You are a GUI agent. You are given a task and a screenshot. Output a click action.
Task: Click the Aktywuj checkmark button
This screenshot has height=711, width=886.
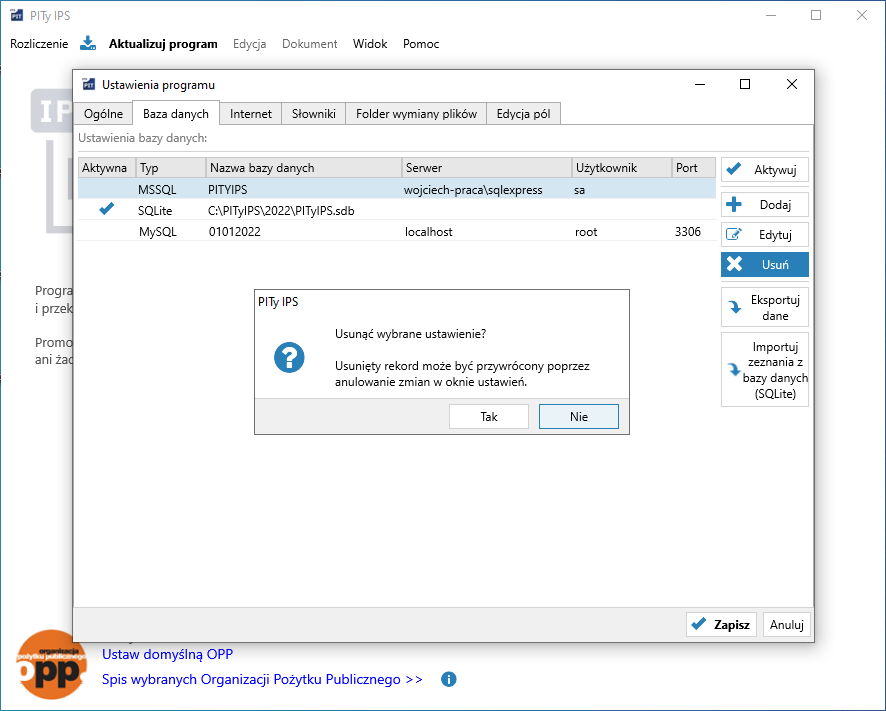click(x=764, y=170)
